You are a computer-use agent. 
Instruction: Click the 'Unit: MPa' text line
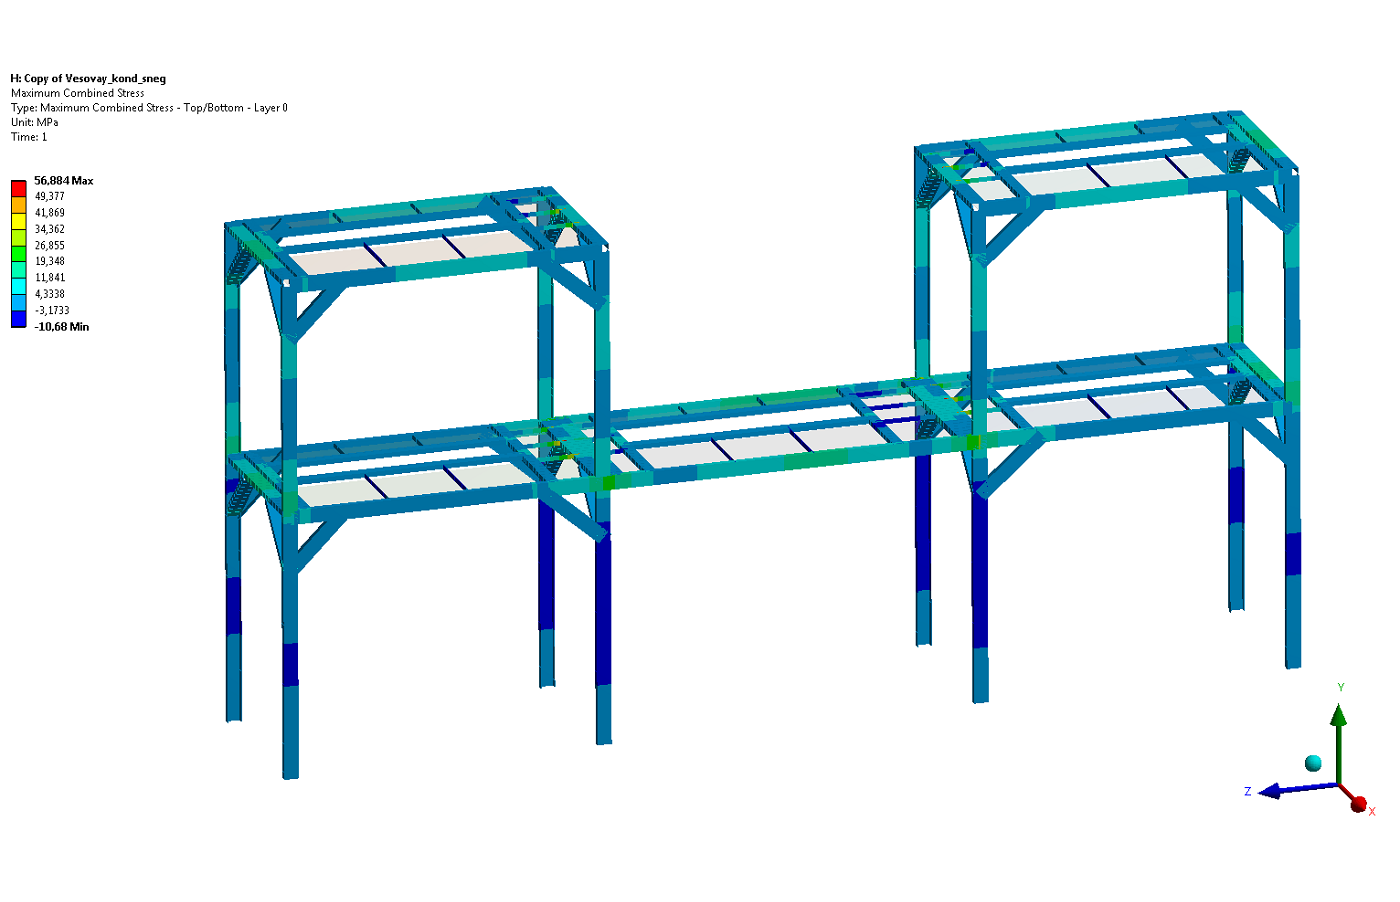coord(35,122)
